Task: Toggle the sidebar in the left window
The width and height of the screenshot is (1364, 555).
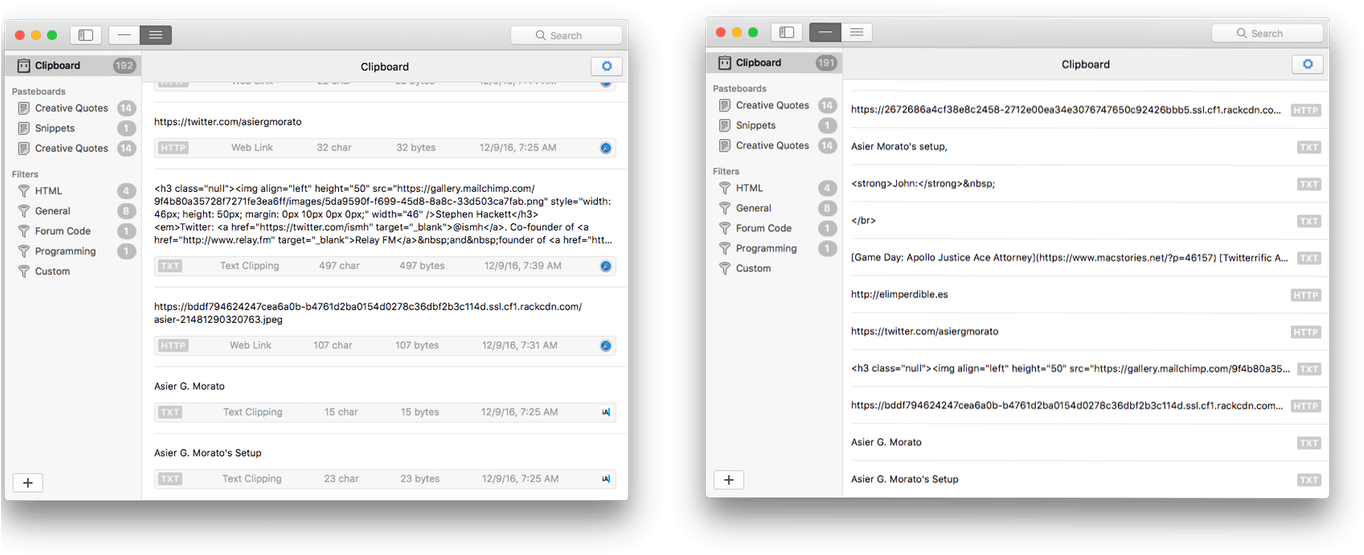Action: pyautogui.click(x=86, y=35)
